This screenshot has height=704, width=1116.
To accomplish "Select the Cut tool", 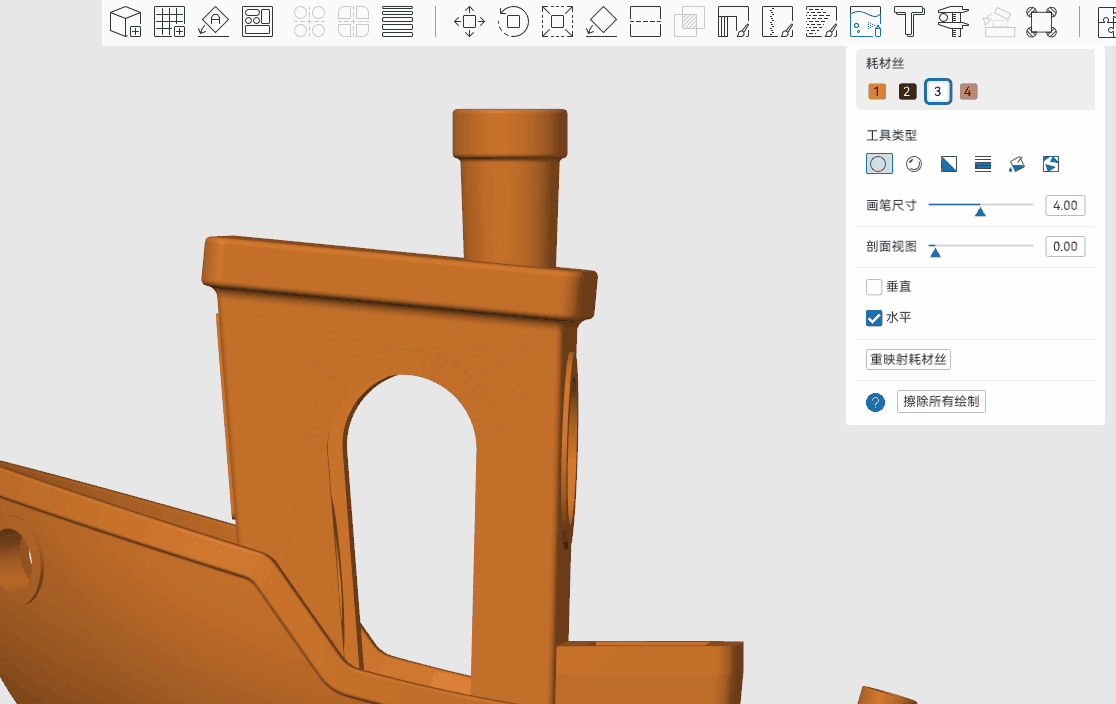I will coord(646,21).
